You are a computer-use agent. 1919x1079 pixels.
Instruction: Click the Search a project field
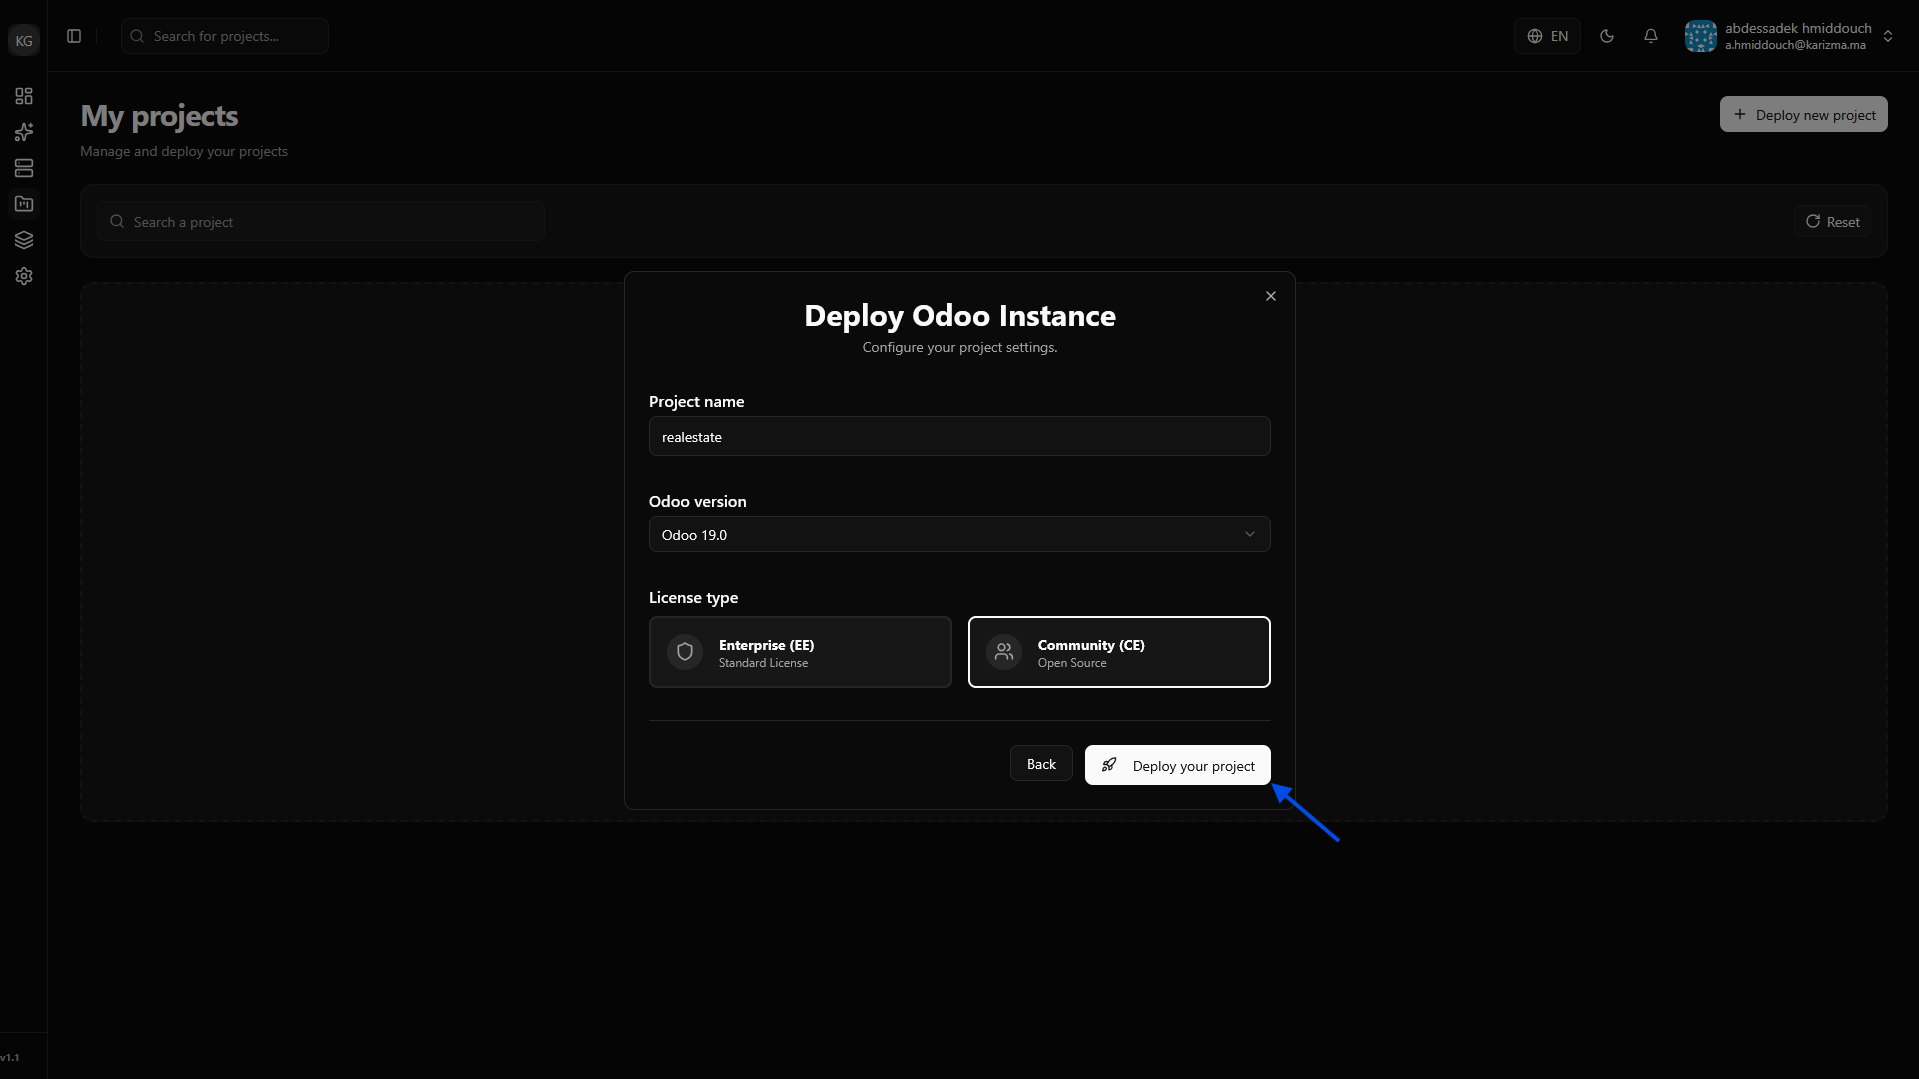321,221
